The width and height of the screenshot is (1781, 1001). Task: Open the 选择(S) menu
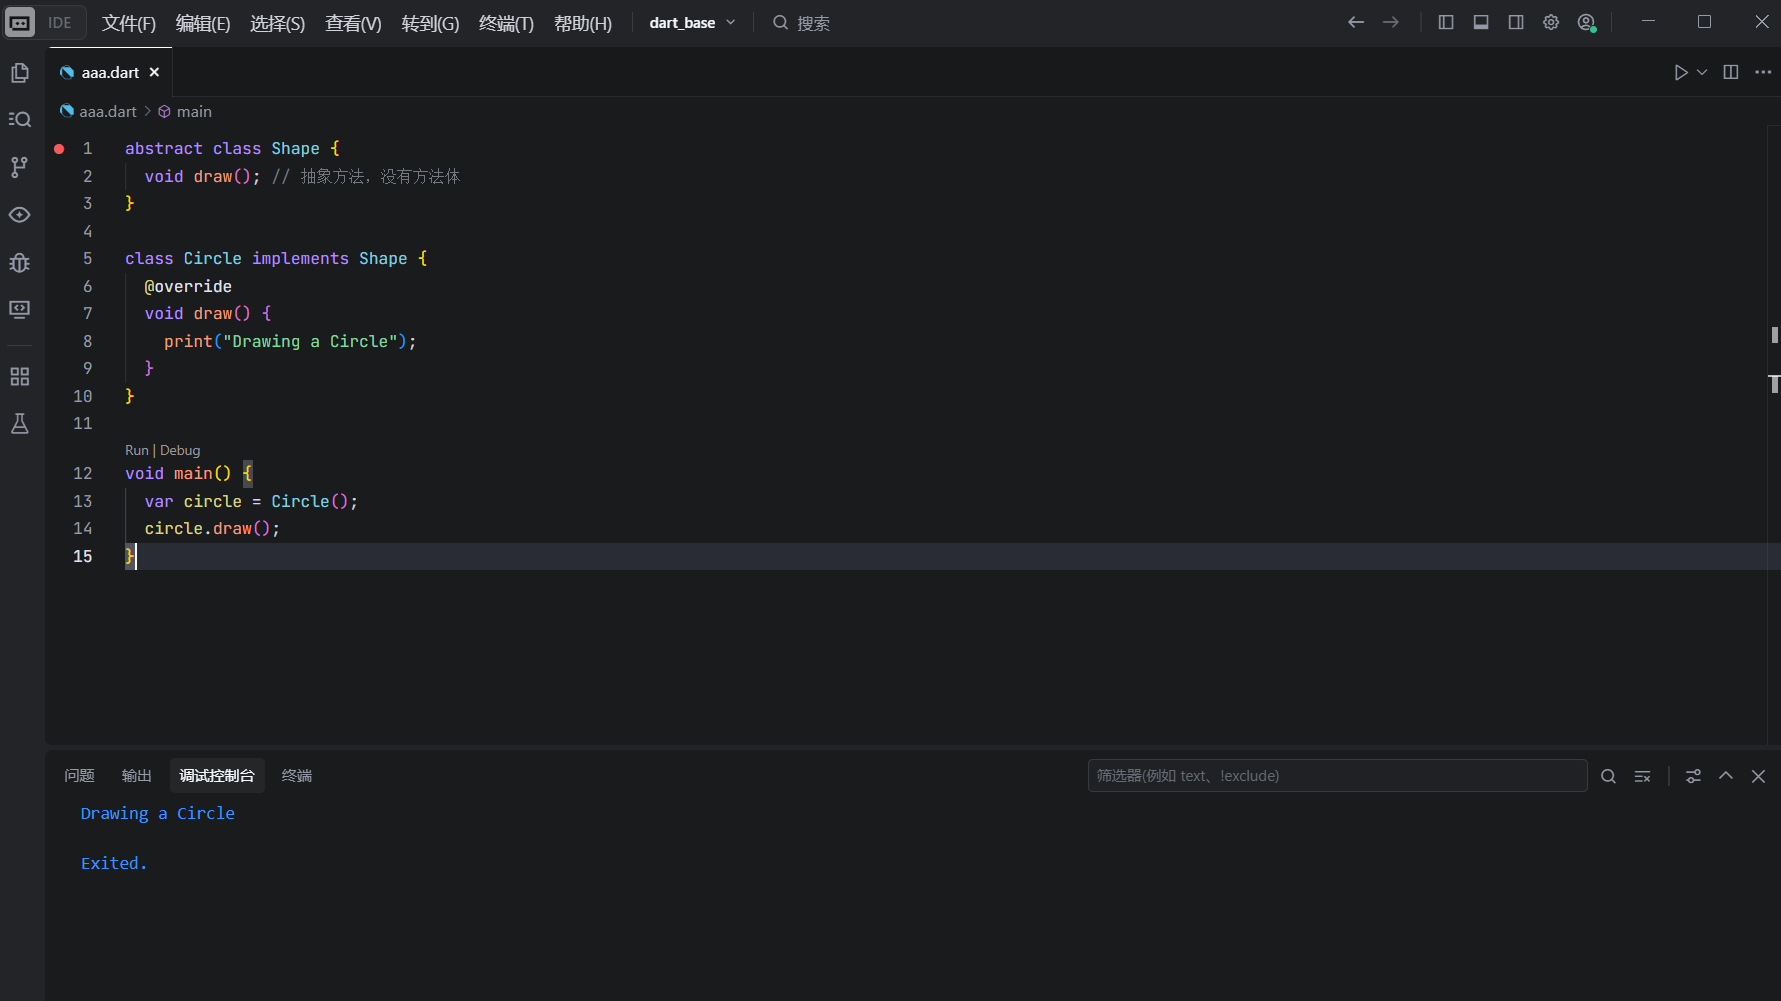click(x=277, y=23)
